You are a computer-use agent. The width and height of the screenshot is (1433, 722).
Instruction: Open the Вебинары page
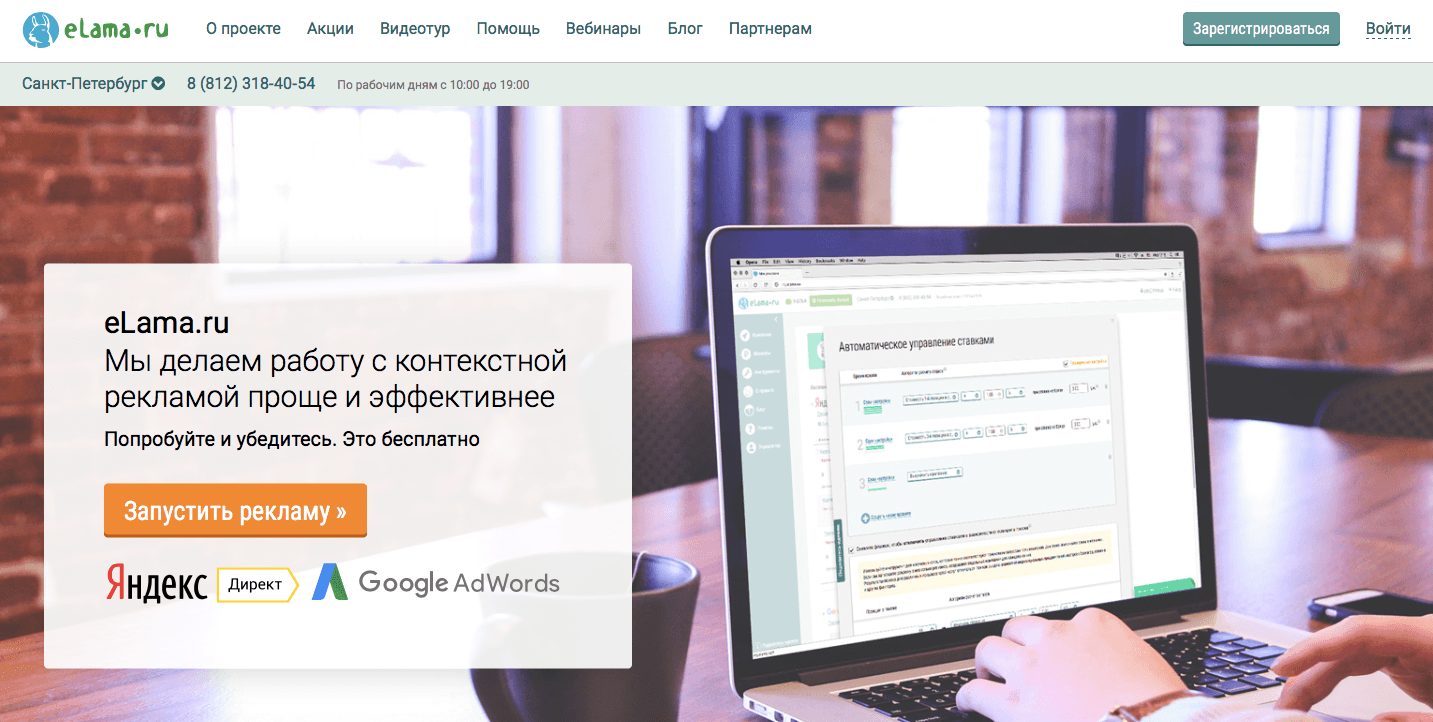click(603, 29)
